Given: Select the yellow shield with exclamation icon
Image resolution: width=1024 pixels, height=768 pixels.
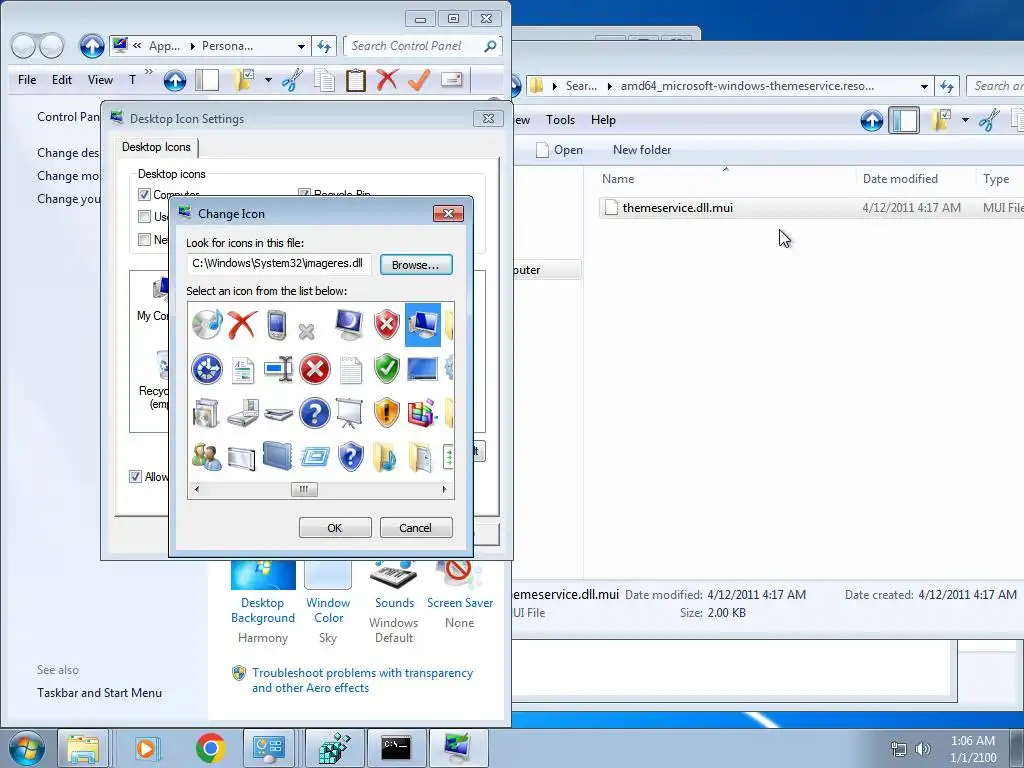Looking at the screenshot, I should pyautogui.click(x=387, y=413).
